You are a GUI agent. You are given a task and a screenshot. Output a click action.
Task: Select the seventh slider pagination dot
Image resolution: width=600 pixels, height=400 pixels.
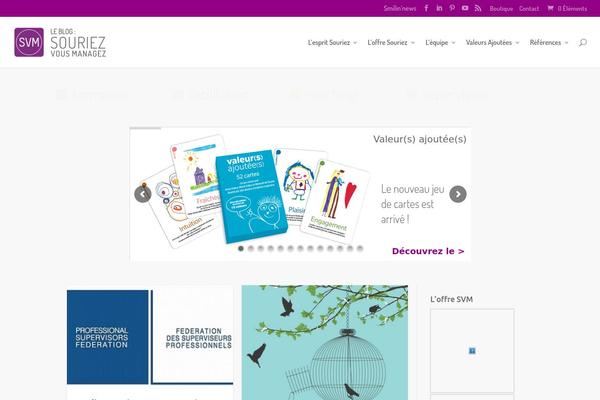[300, 248]
